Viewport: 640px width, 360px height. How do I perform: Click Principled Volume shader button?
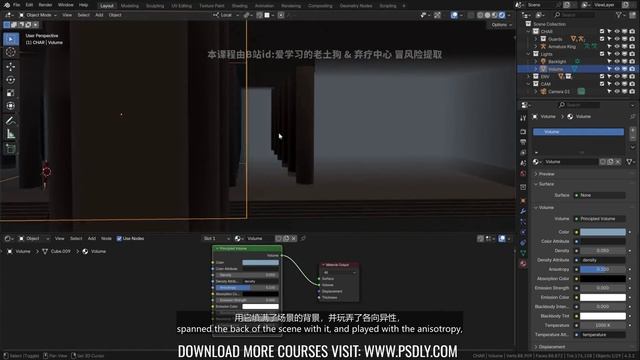tap(600, 219)
